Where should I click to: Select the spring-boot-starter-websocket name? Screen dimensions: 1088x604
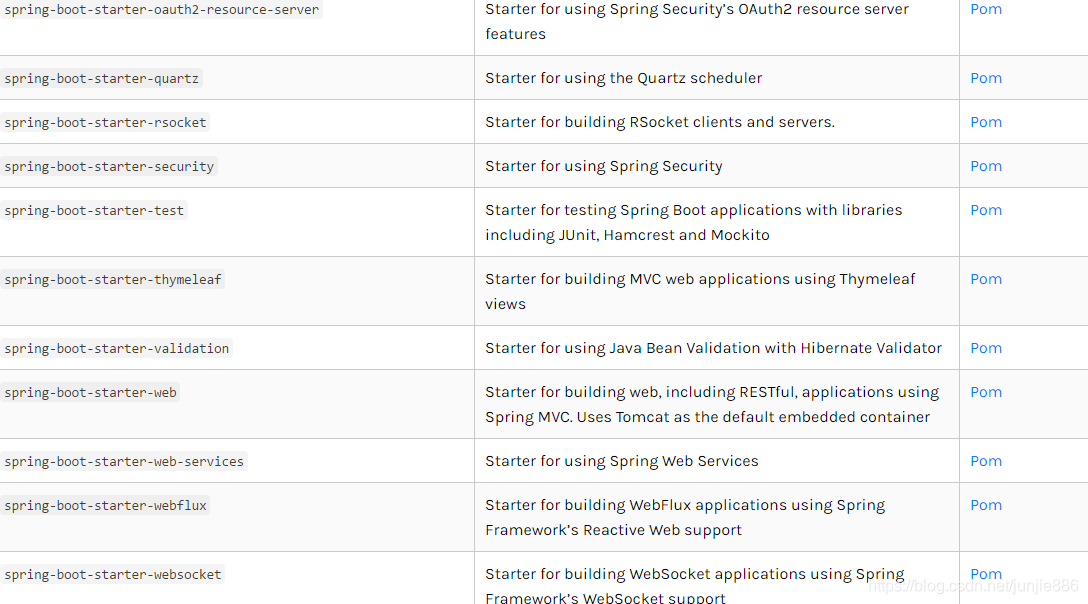click(x=112, y=574)
